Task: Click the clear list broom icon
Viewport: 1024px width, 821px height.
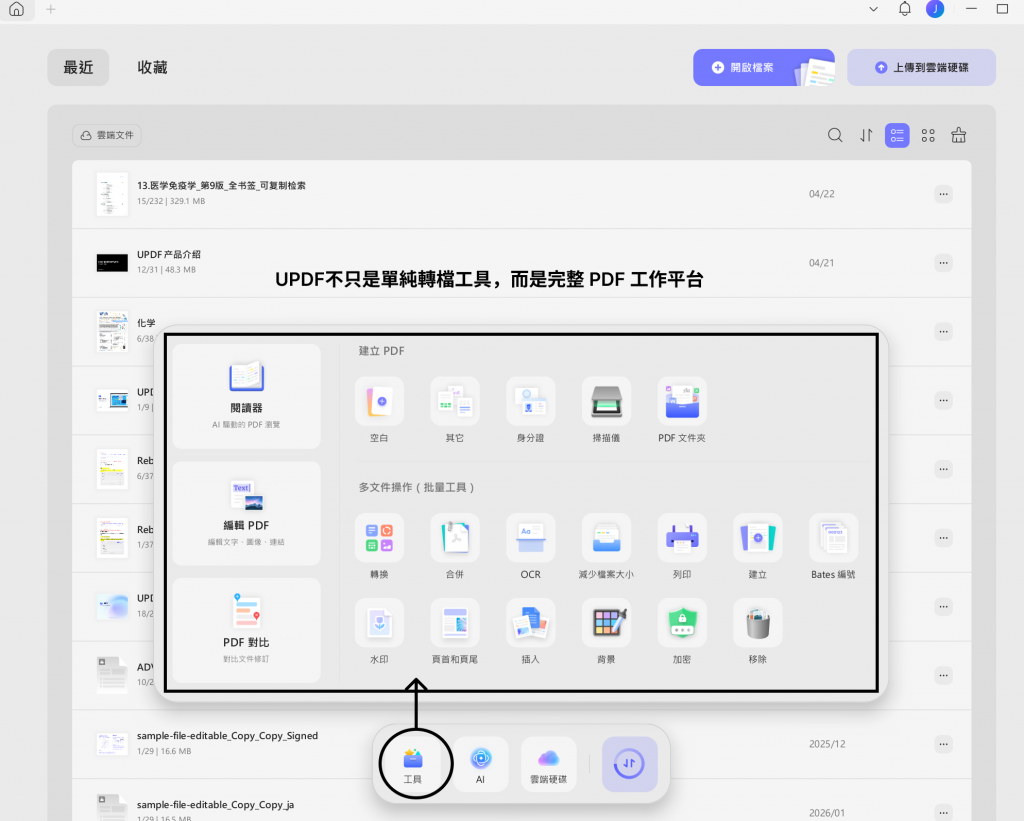Action: pos(959,135)
